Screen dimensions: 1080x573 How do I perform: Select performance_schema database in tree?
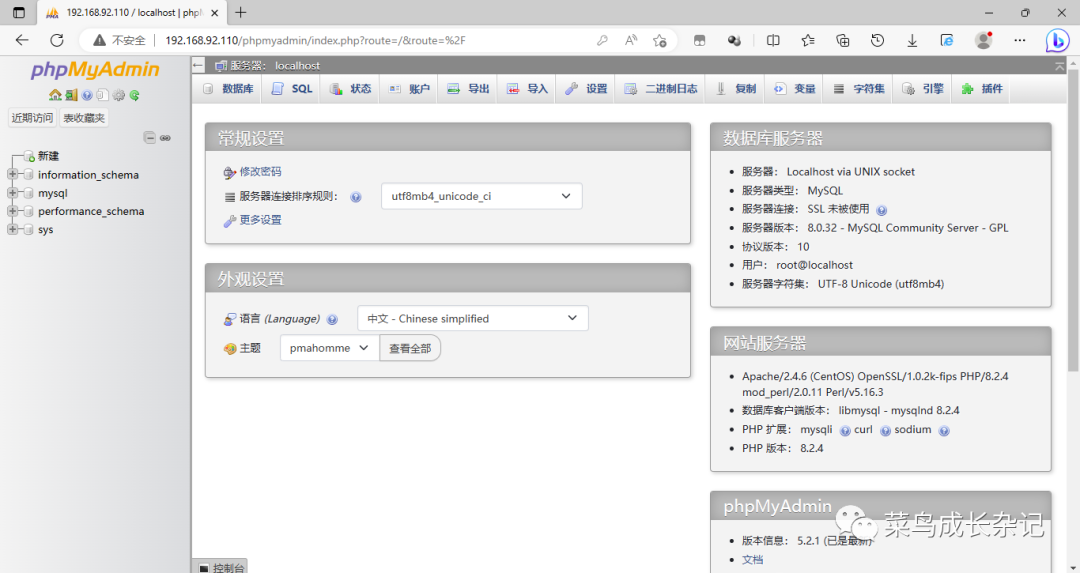click(x=91, y=211)
